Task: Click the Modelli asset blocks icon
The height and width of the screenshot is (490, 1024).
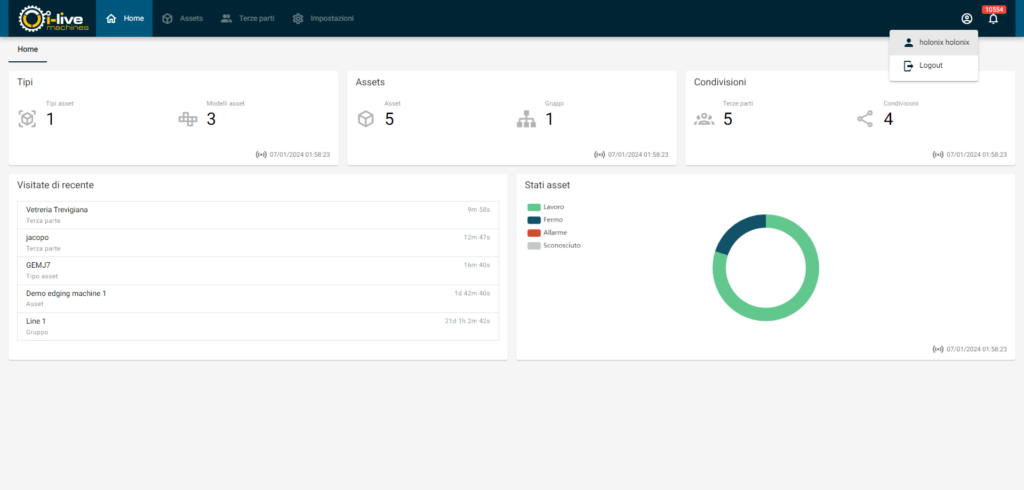Action: pos(188,119)
